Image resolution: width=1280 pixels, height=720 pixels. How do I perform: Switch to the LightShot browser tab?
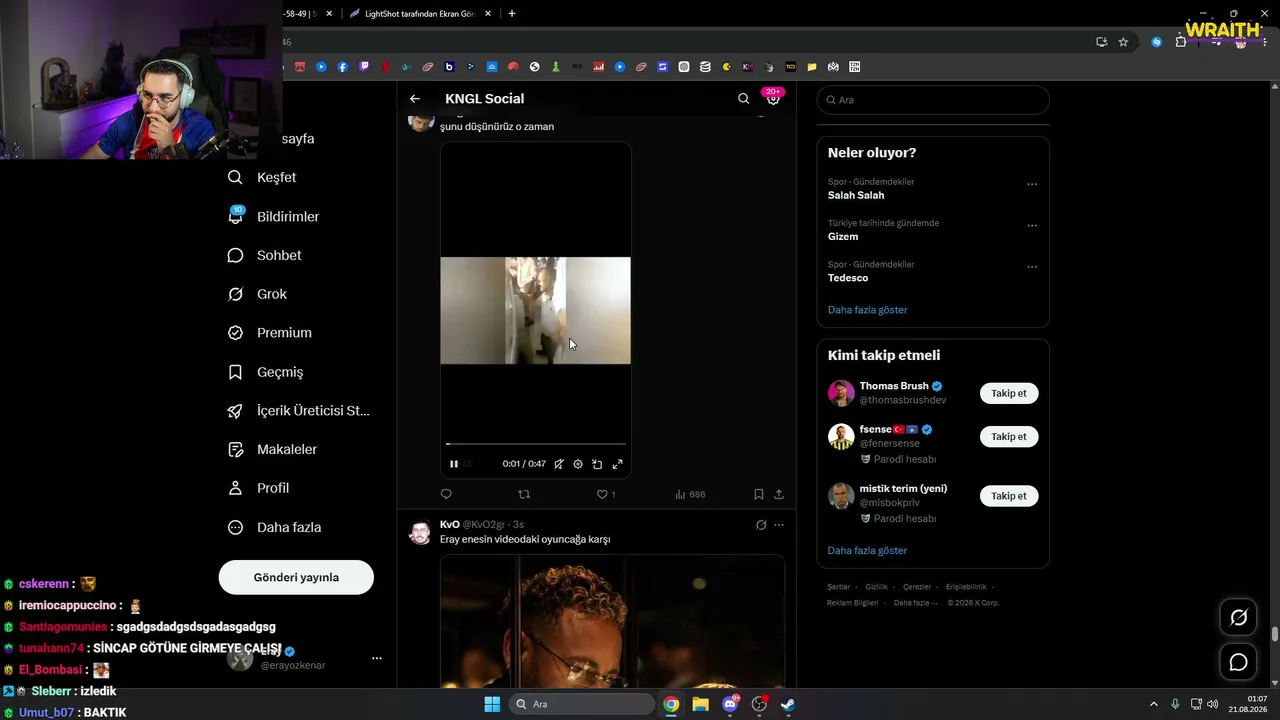tap(420, 14)
